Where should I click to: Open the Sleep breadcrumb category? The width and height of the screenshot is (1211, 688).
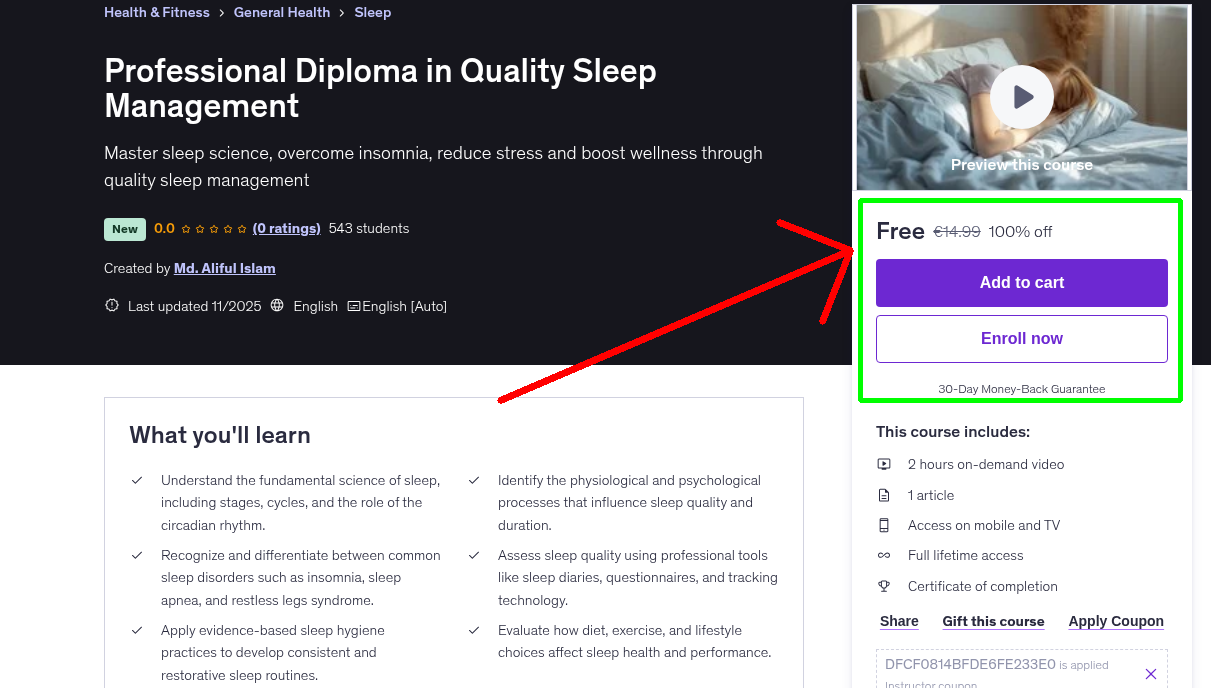(x=372, y=12)
